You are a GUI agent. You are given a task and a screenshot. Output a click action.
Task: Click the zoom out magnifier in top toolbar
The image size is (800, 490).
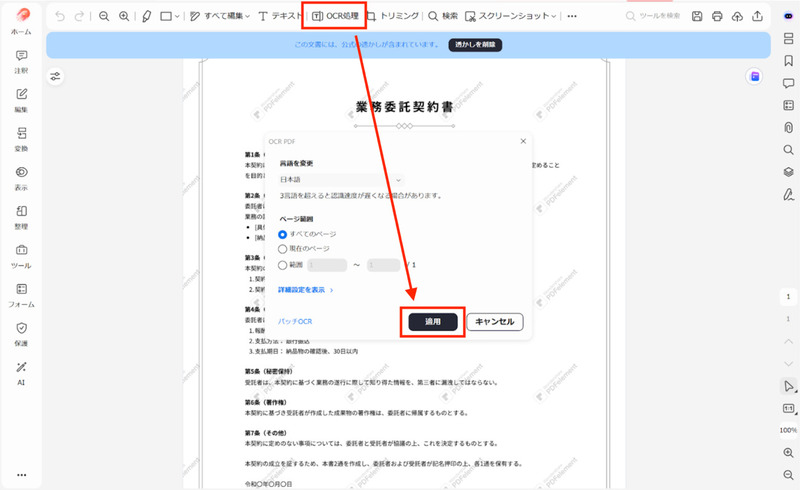104,16
